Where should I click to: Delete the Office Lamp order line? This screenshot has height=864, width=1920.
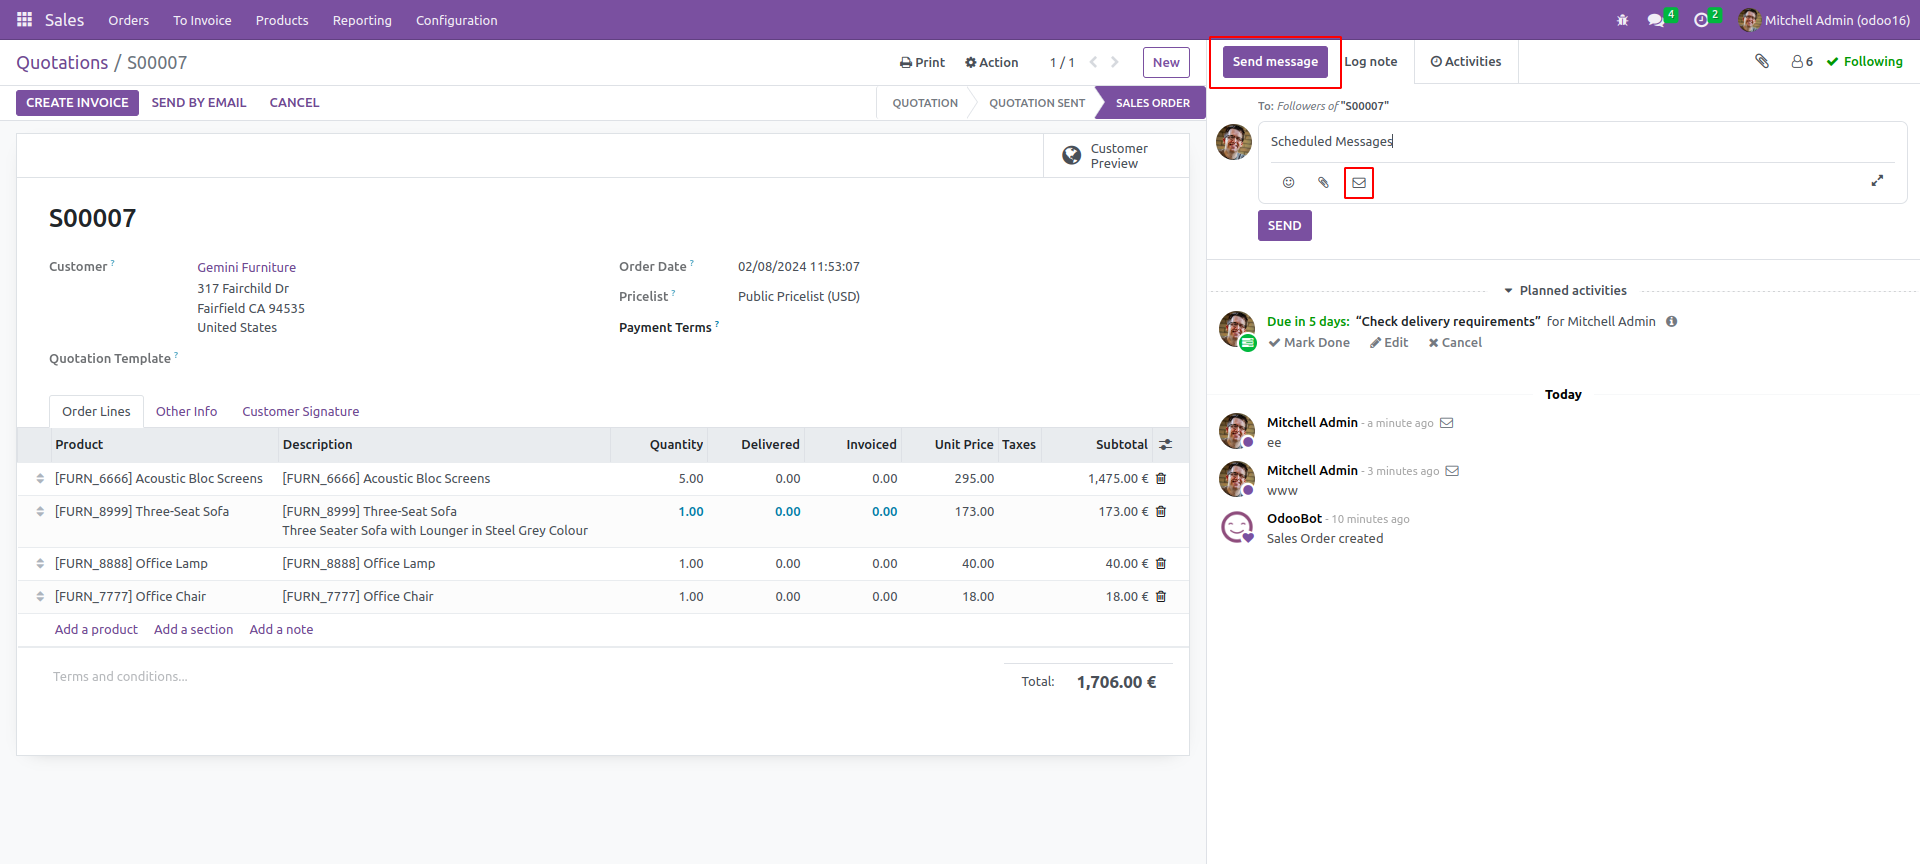1161,564
